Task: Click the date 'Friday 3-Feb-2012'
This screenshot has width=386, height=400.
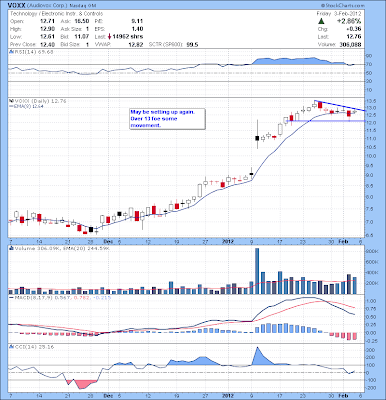Action: [x=339, y=14]
